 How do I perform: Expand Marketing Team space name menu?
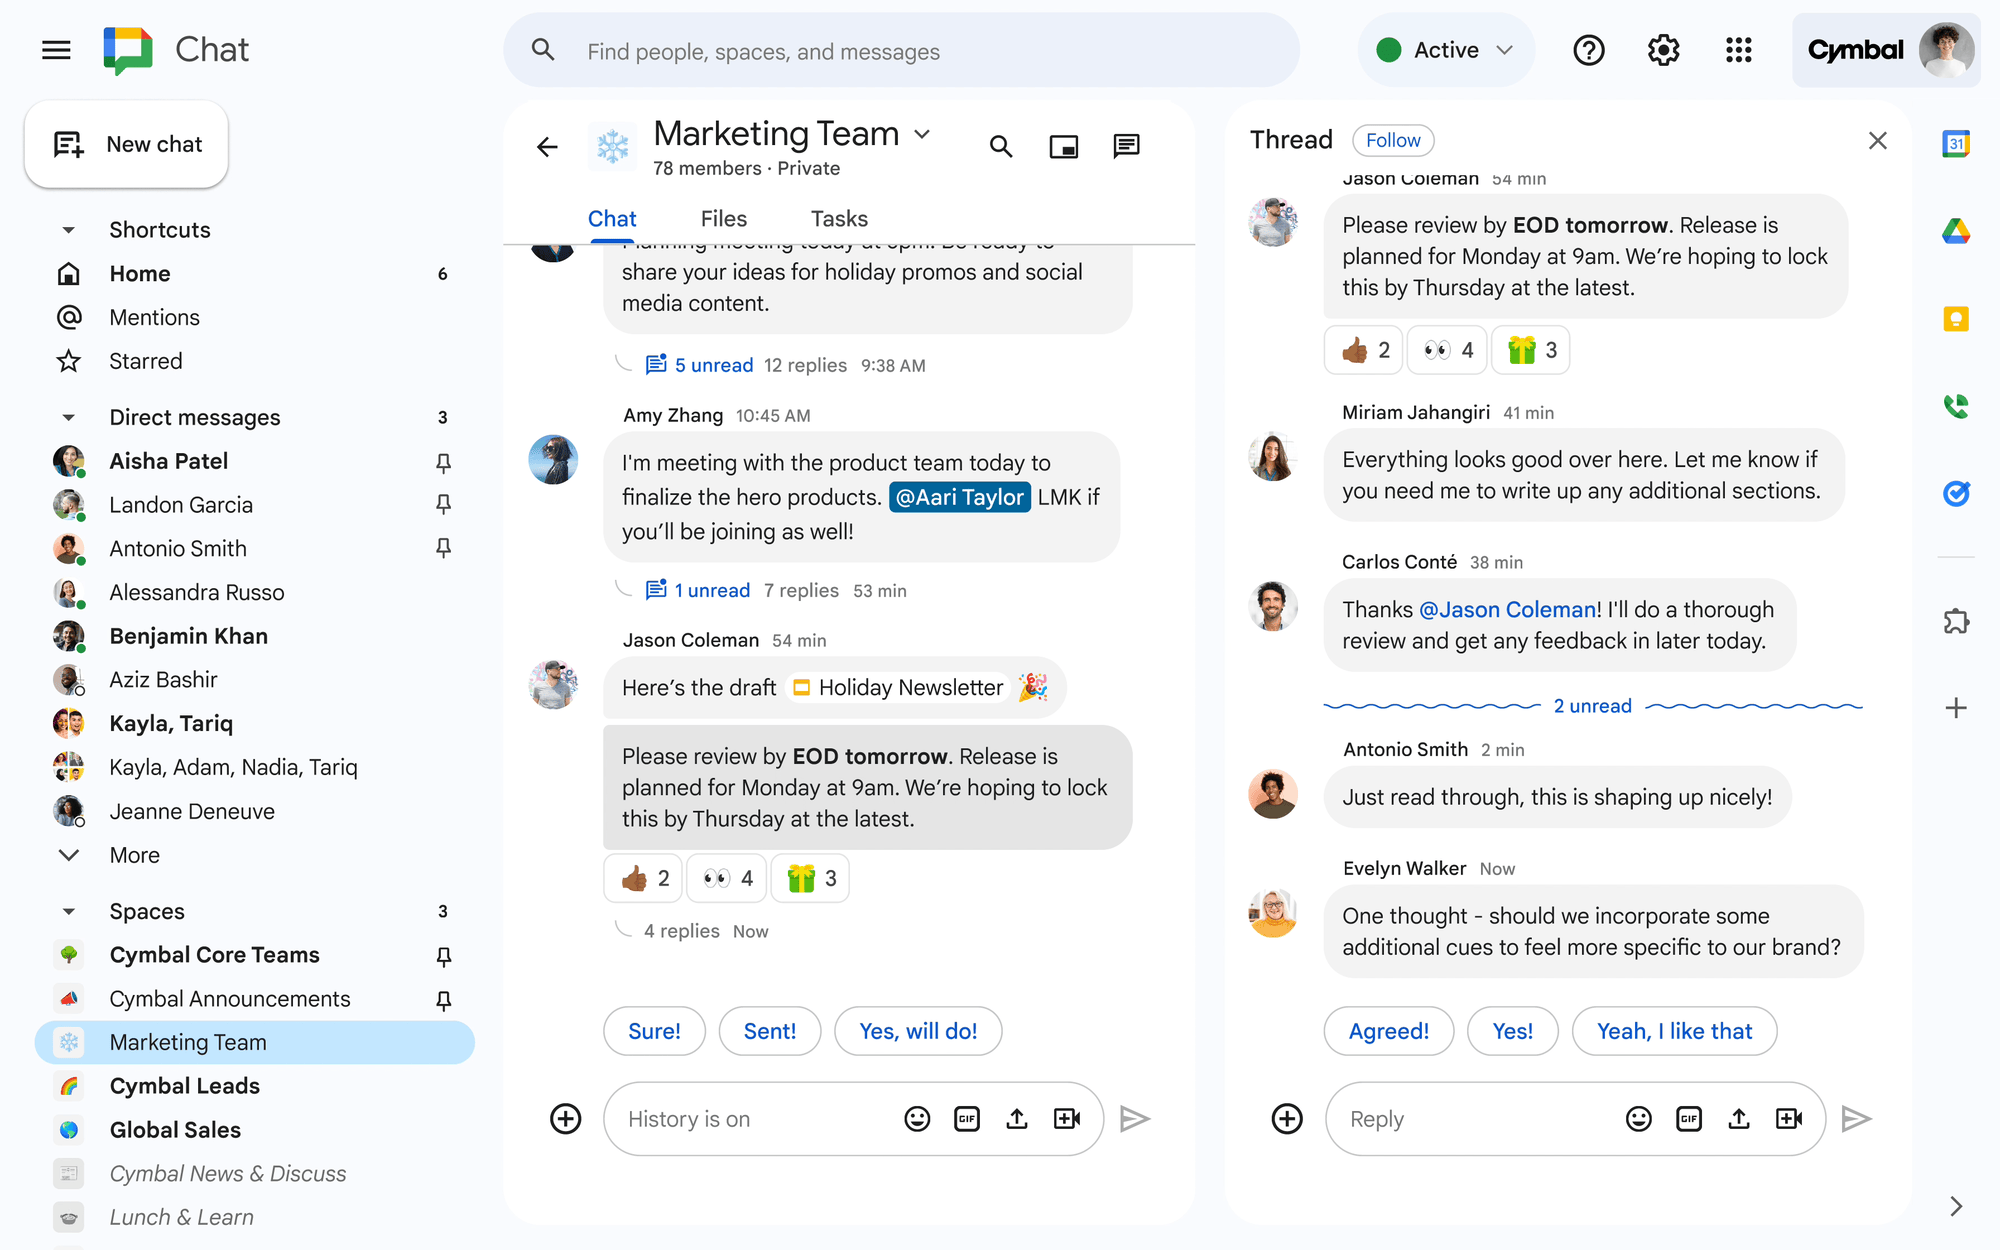tap(922, 134)
